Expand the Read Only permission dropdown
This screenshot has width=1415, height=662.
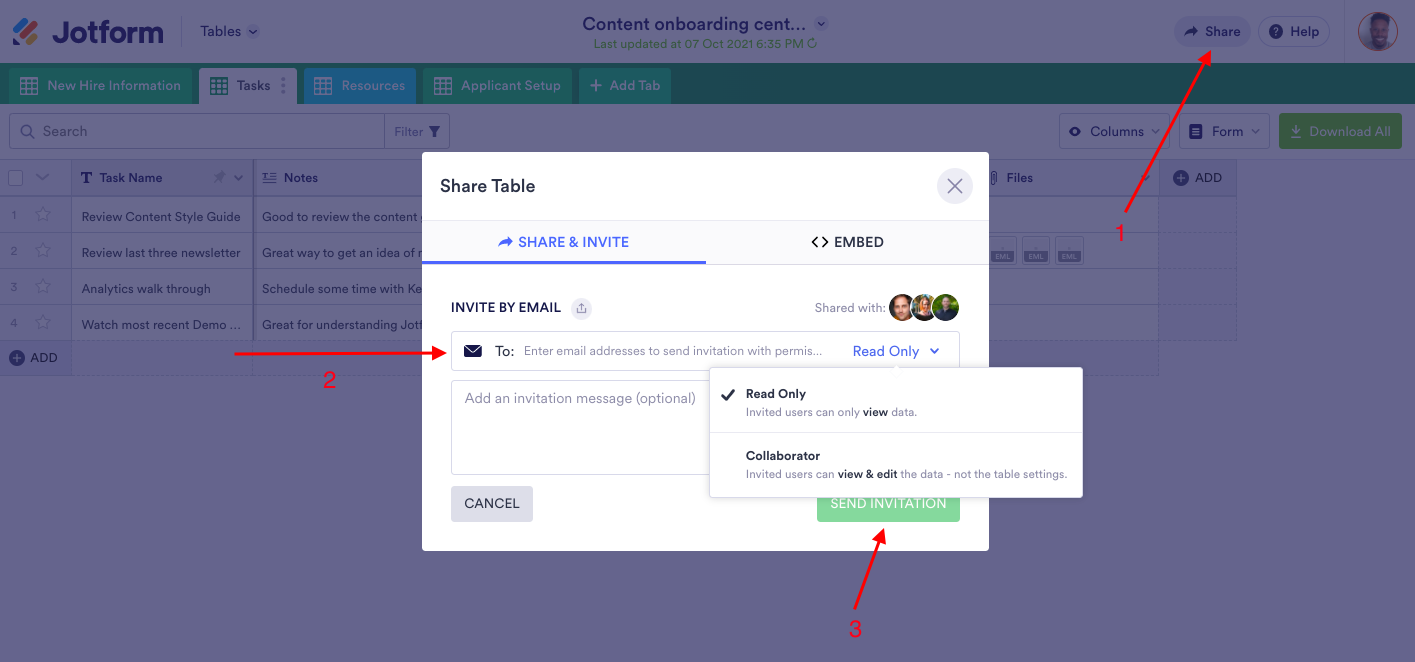pyautogui.click(x=896, y=351)
